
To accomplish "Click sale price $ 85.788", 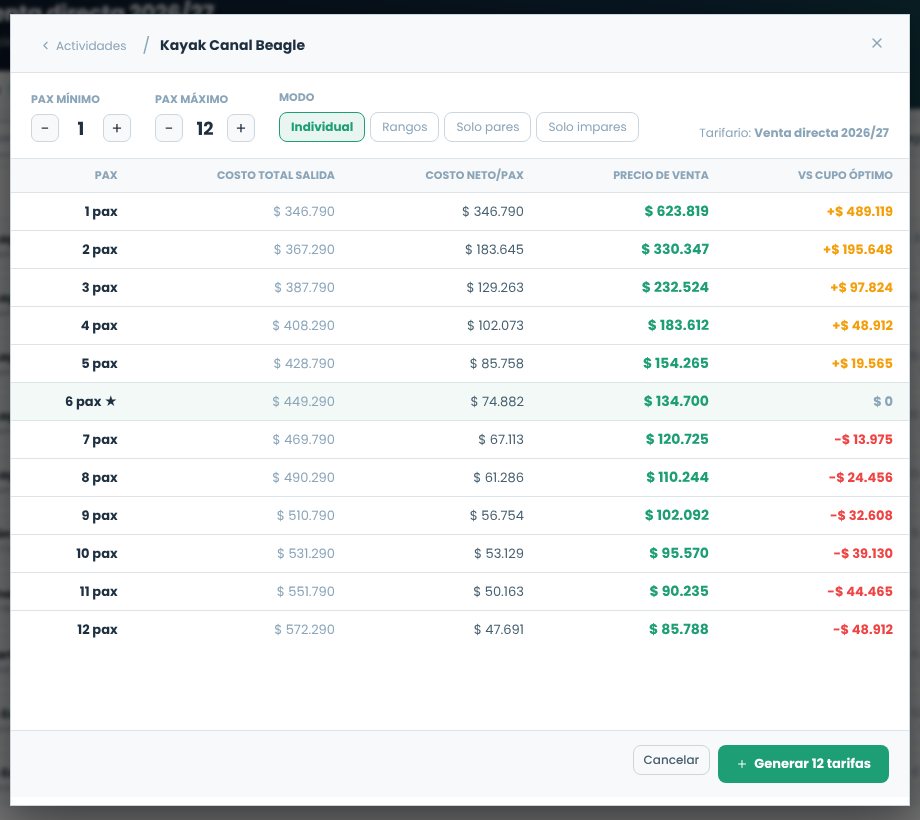I will pyautogui.click(x=679, y=629).
